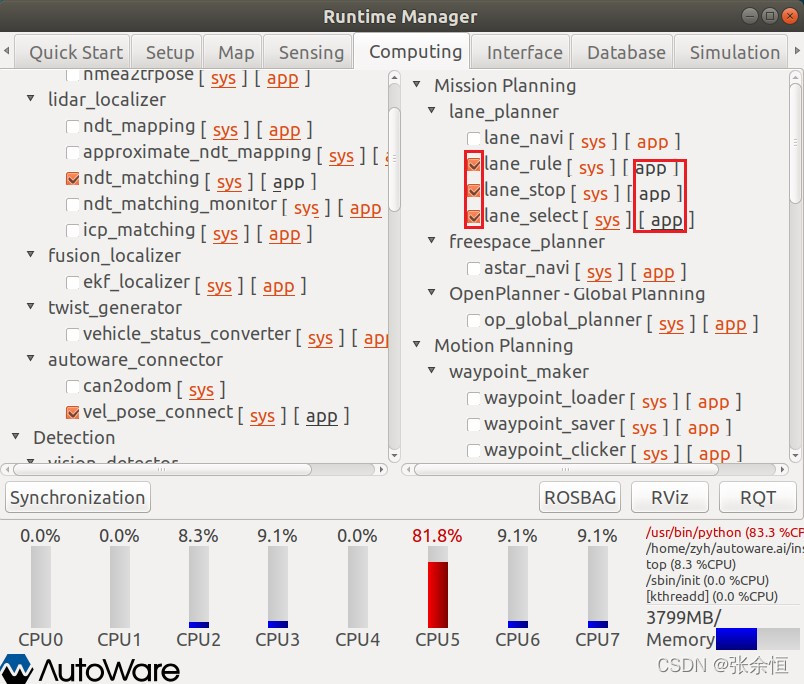Enable the ekf_localizer checkbox
Image resolution: width=804 pixels, height=684 pixels.
73,283
